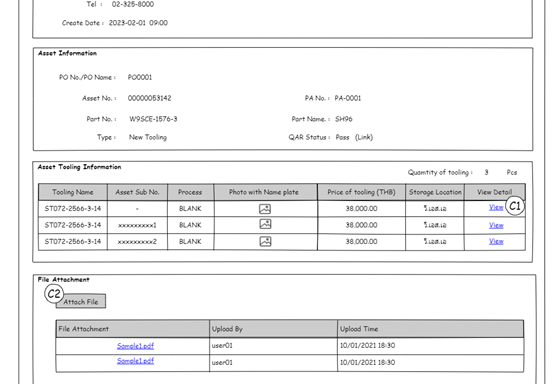The image size is (556, 384).
Task: Open View link for xxxxxxxxx1 row
Action: [496, 225]
